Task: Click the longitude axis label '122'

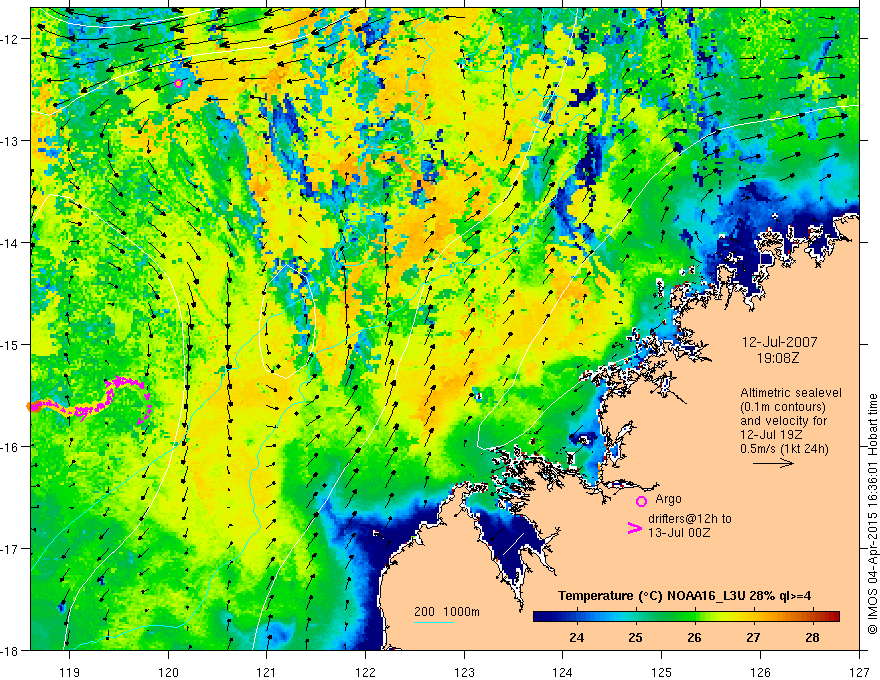Action: click(365, 672)
